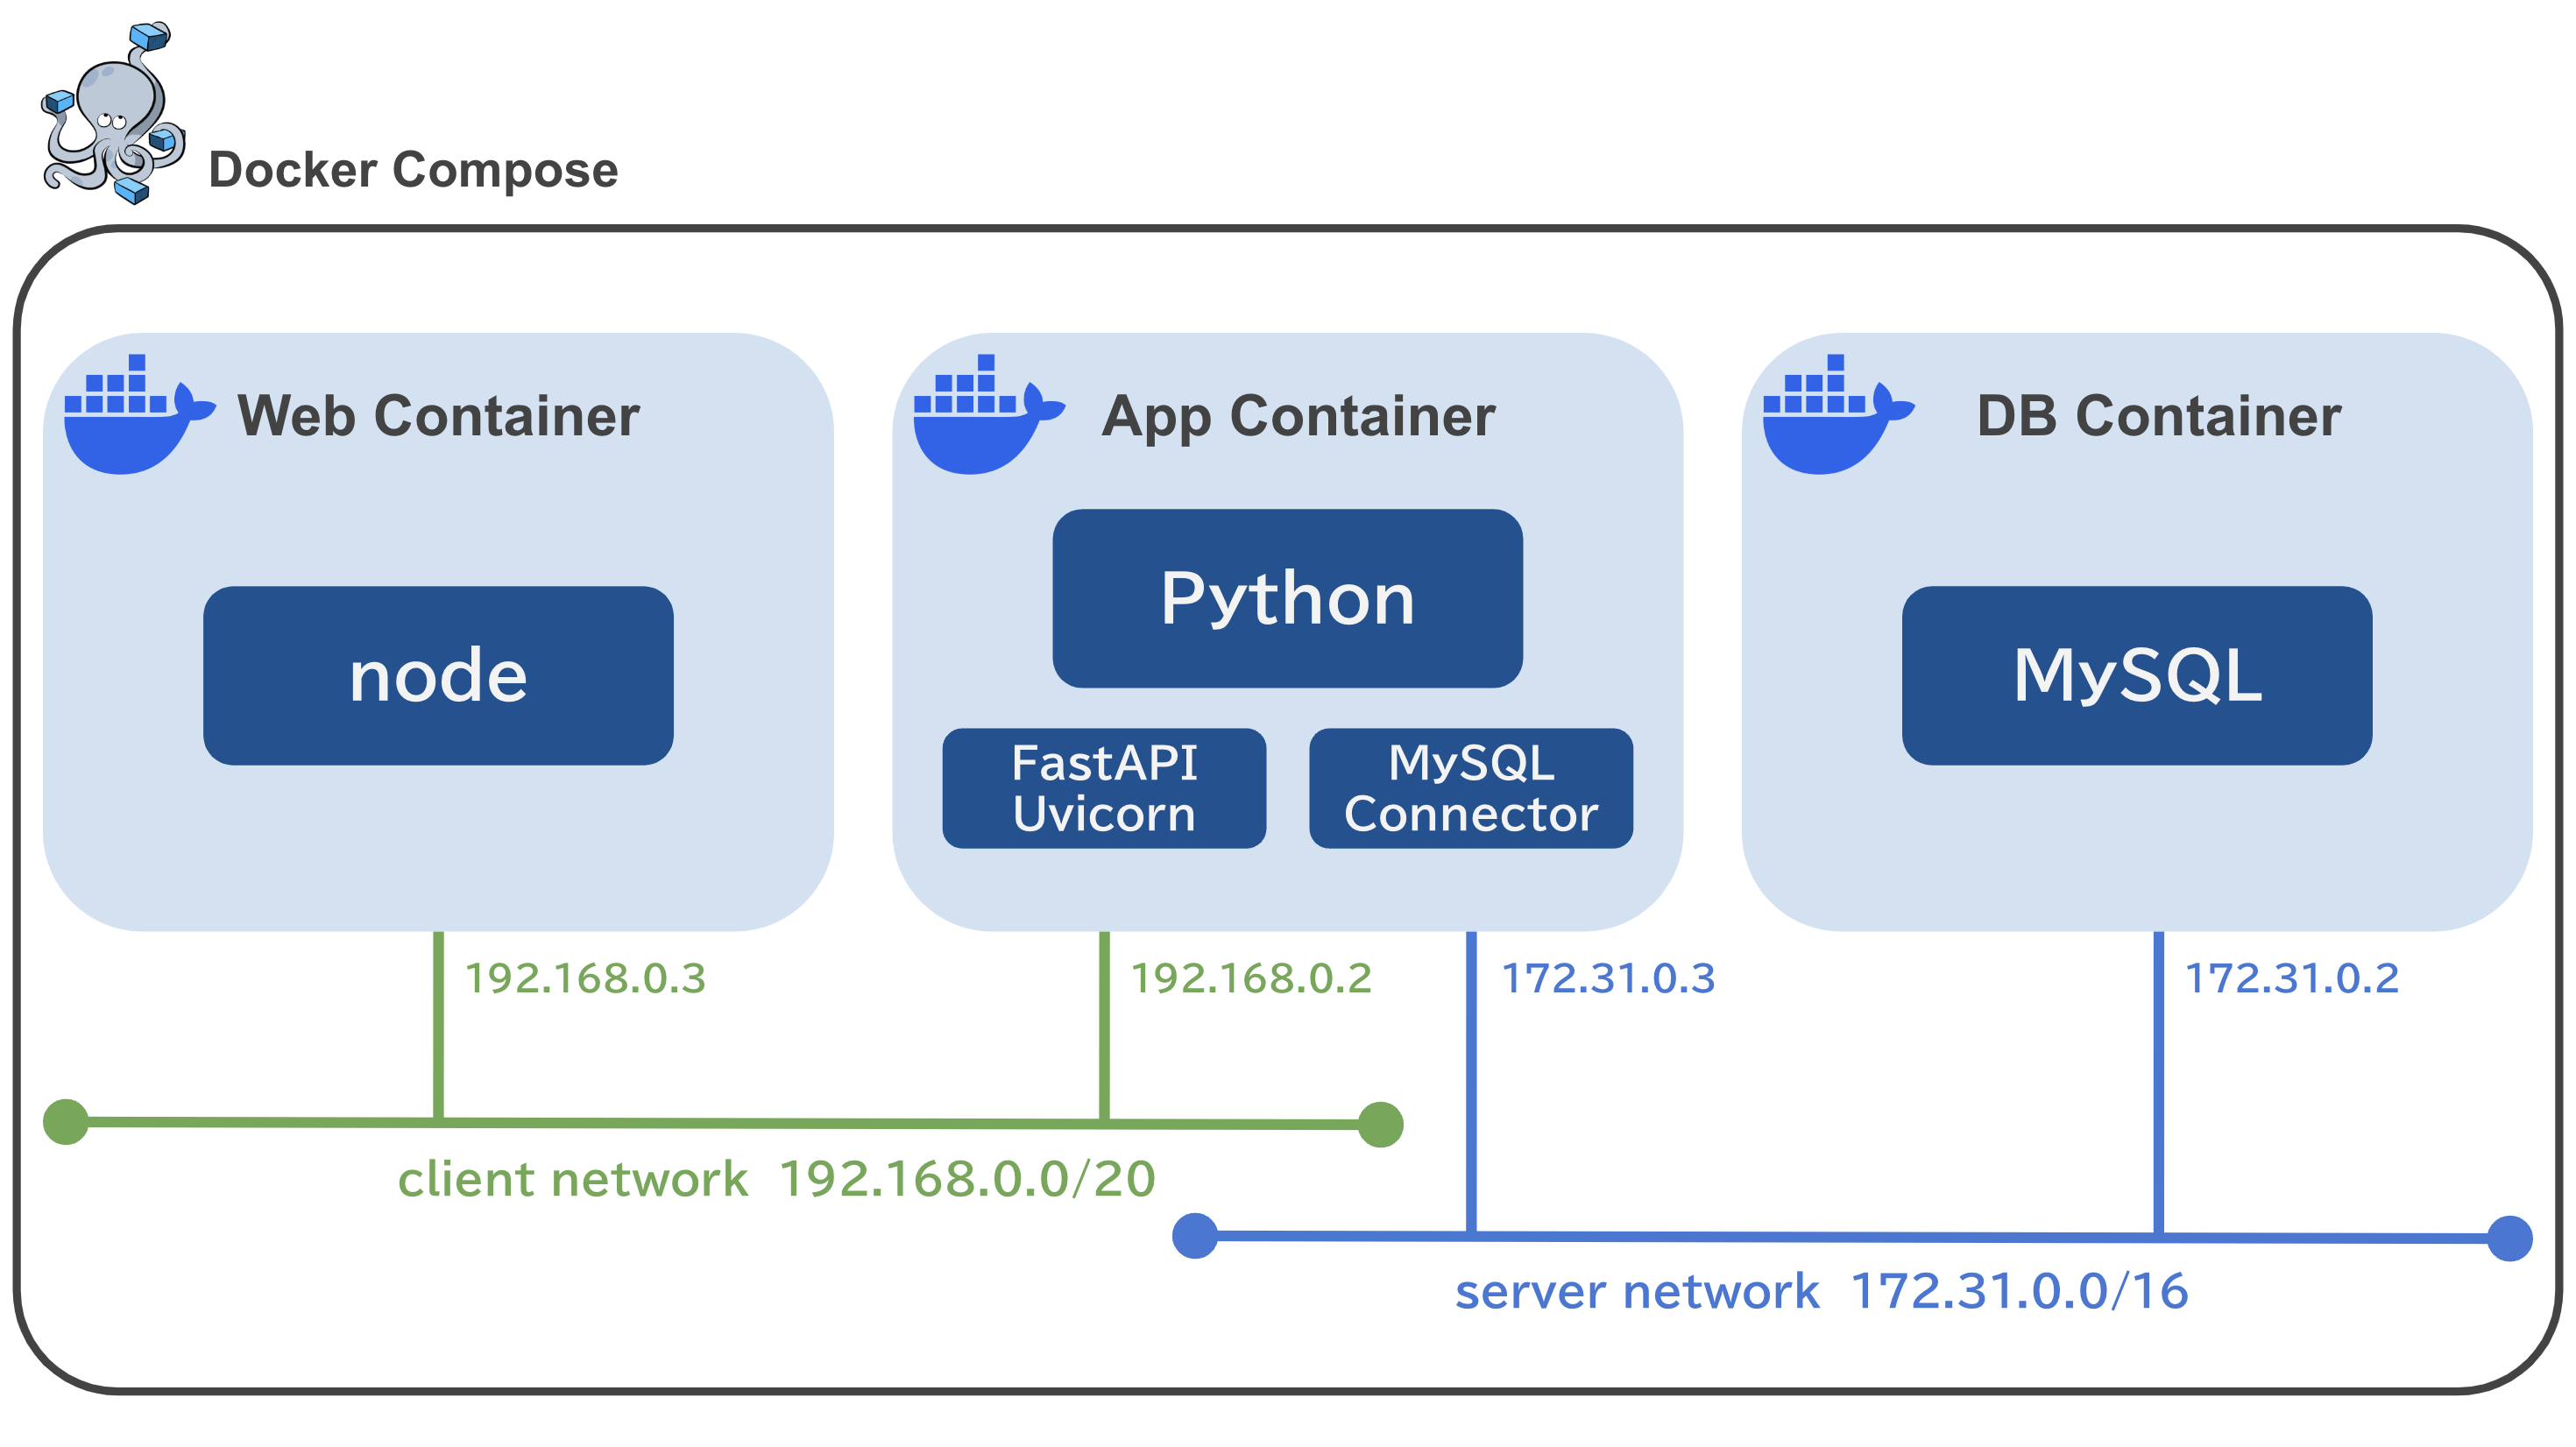The width and height of the screenshot is (2576, 1447).
Task: Click the IP address 192.168.0.3
Action: pyautogui.click(x=586, y=978)
